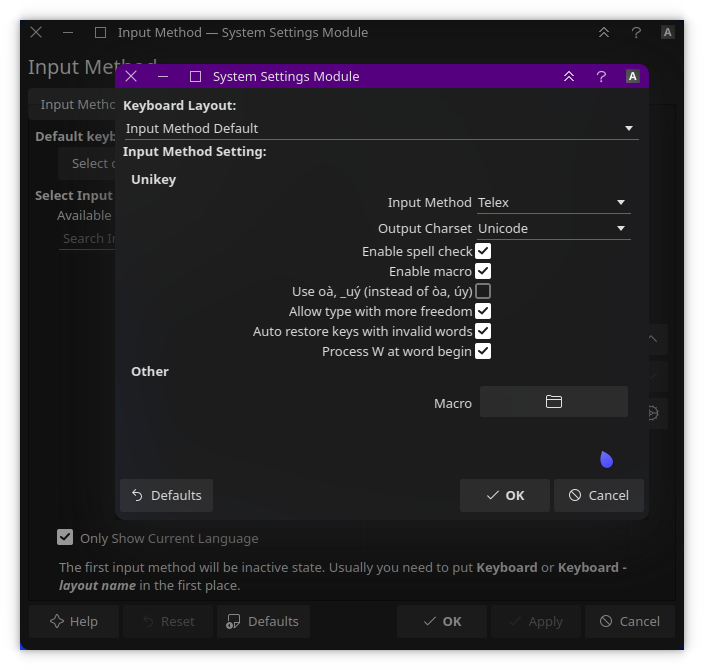This screenshot has width=704, height=670.
Task: Toggle Auto restore keys with invalid words
Action: 483,331
